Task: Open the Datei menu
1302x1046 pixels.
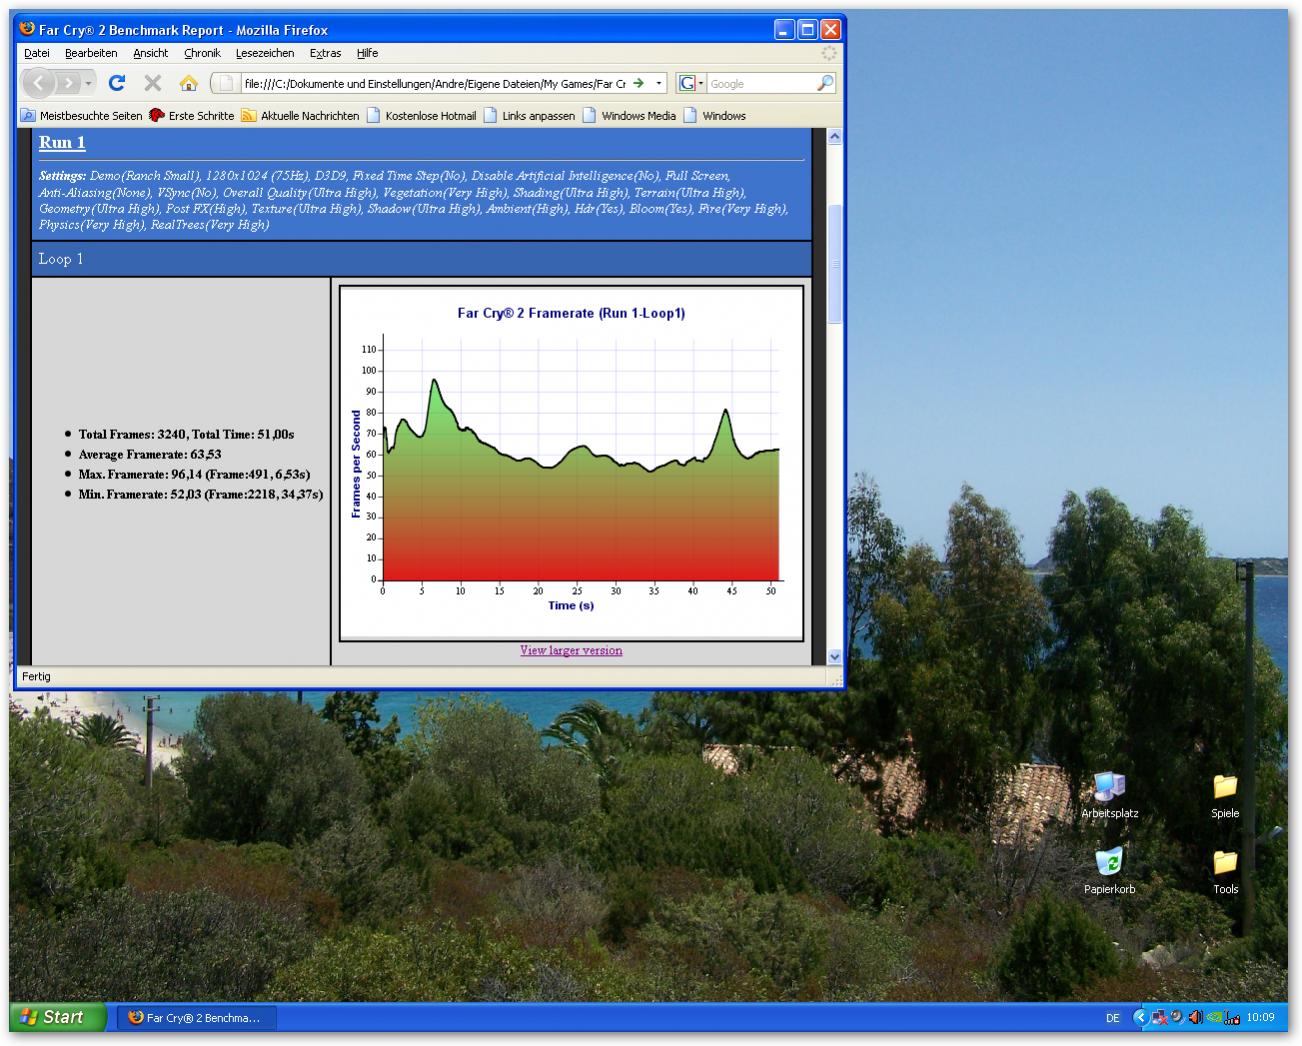Action: [x=37, y=53]
